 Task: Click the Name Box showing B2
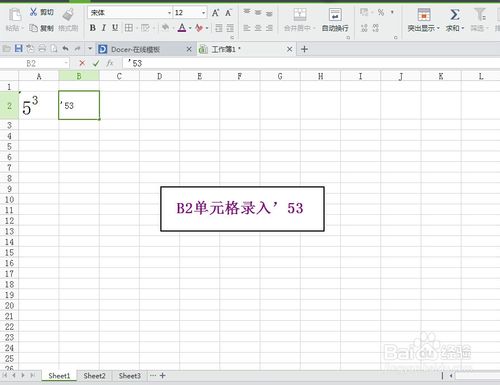[32, 63]
